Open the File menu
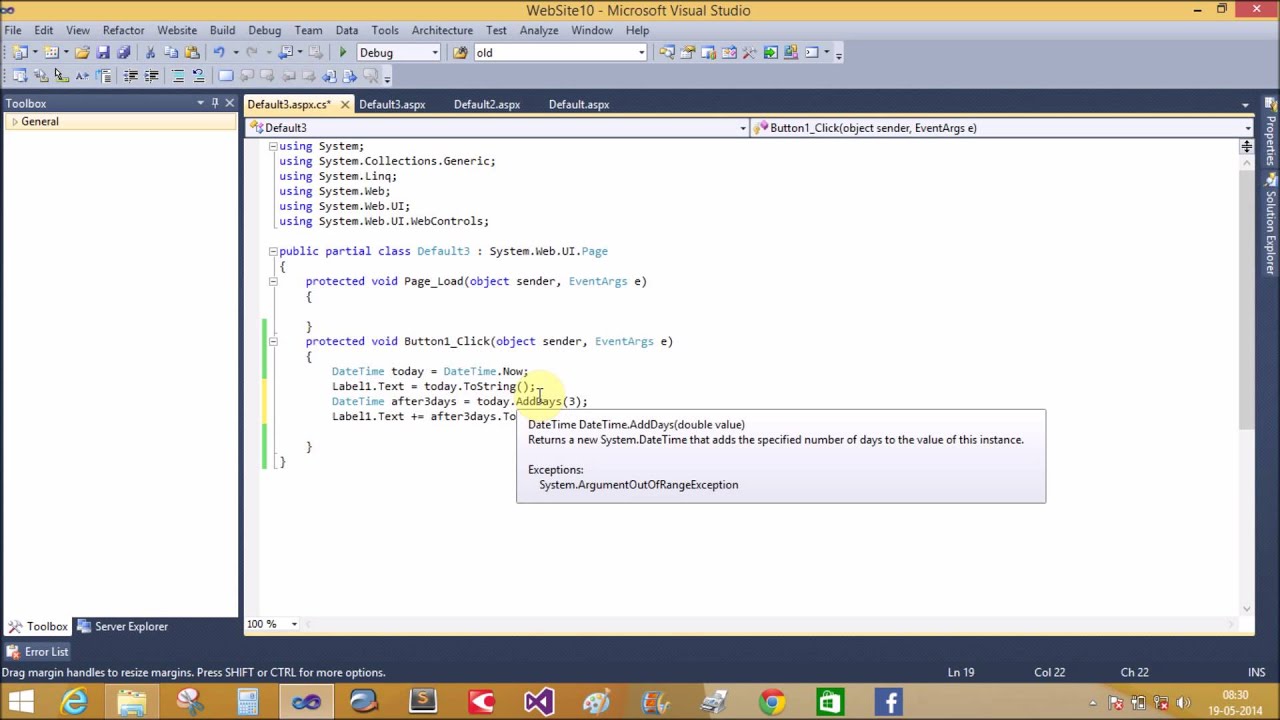Screen dimensions: 1280x720 (13, 30)
